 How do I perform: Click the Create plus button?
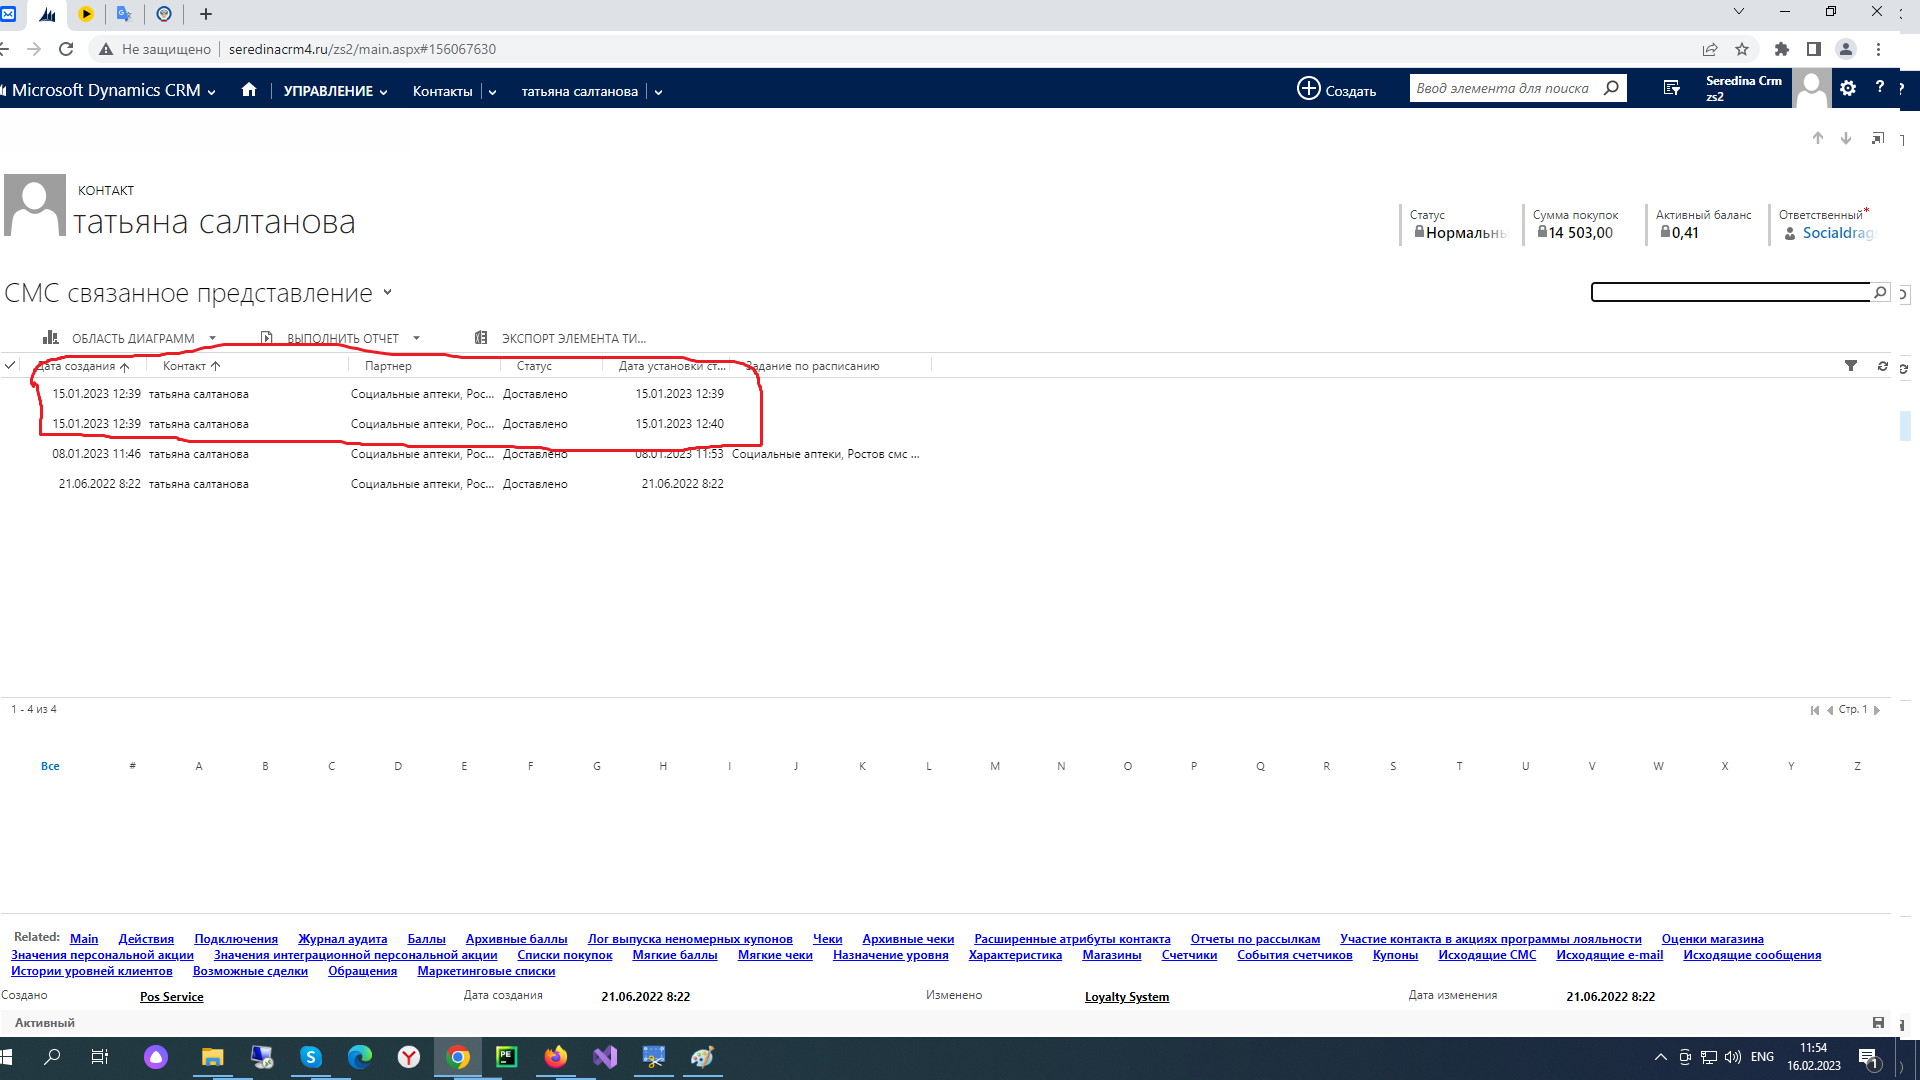click(1336, 89)
